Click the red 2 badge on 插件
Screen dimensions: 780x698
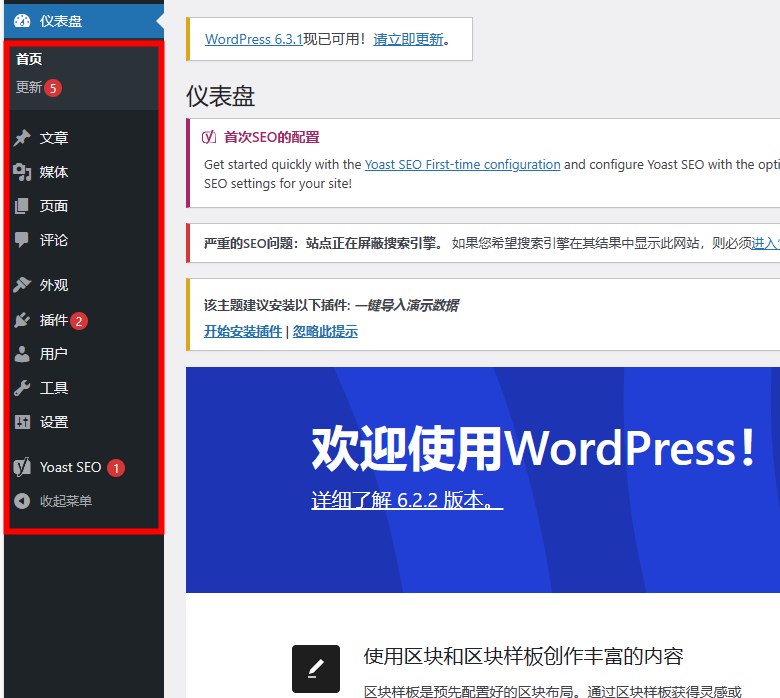tap(79, 321)
